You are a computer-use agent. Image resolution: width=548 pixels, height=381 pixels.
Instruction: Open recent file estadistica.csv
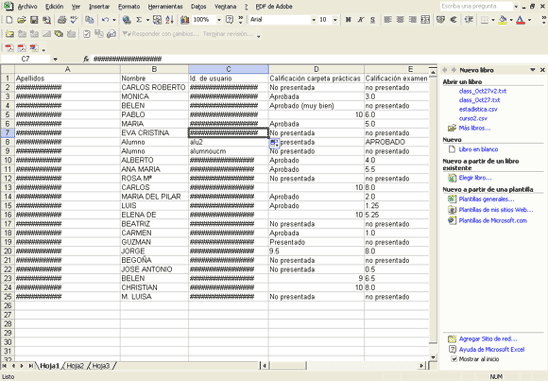tap(478, 109)
